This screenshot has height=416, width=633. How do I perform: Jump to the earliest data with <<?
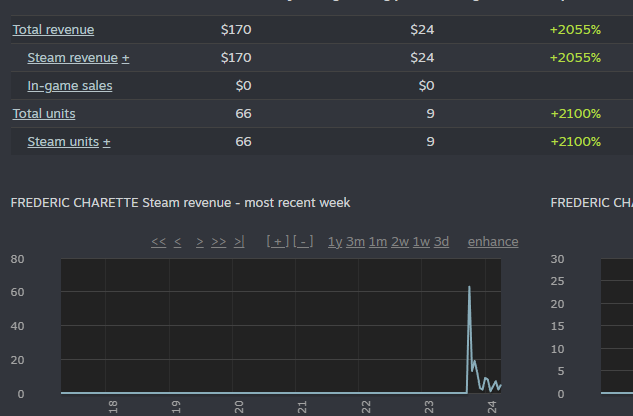(158, 242)
